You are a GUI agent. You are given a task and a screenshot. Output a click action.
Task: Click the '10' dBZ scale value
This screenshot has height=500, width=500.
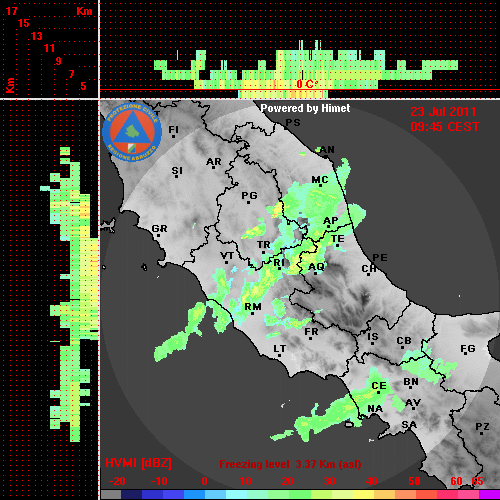coord(246,481)
